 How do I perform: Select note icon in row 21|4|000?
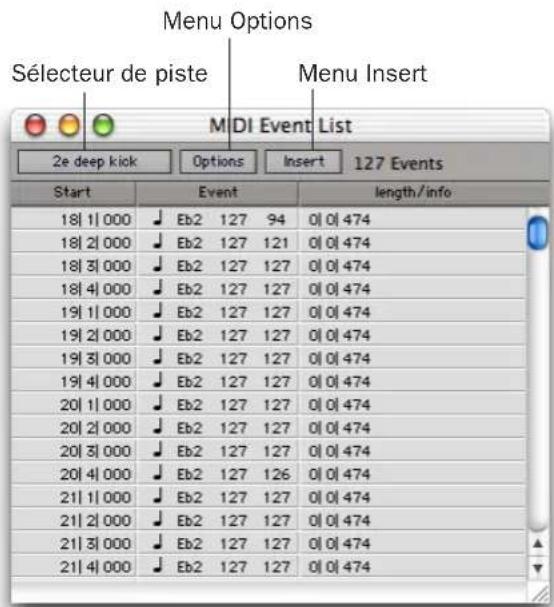click(157, 566)
